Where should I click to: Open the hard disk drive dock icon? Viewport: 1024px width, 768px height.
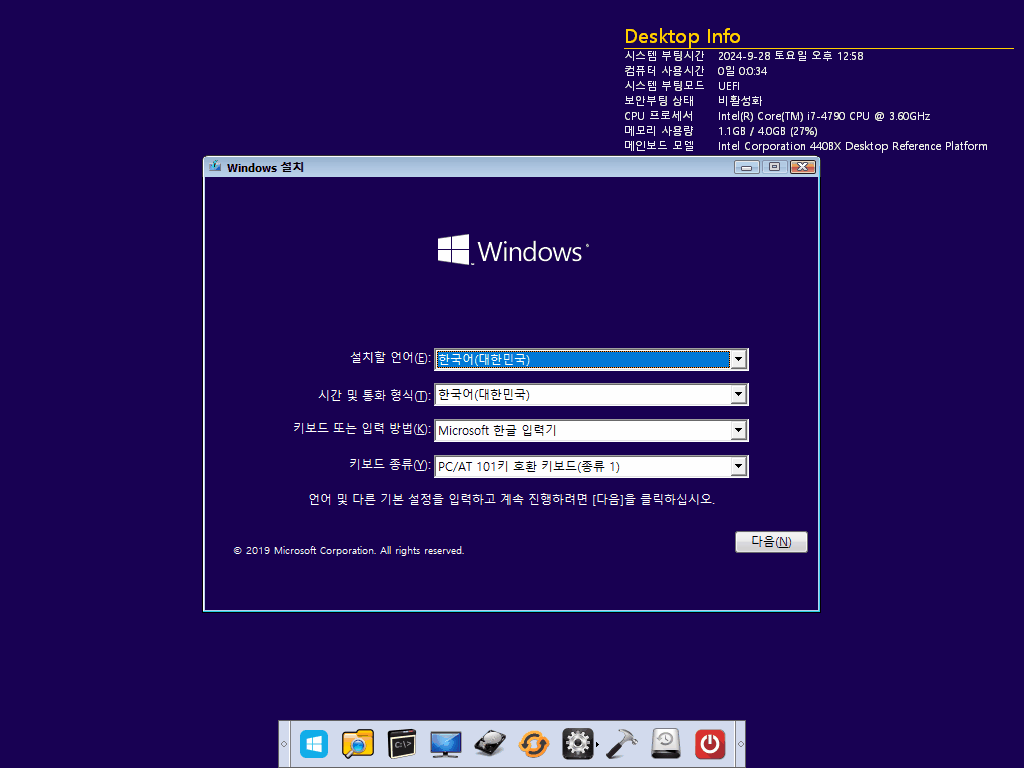[490, 744]
